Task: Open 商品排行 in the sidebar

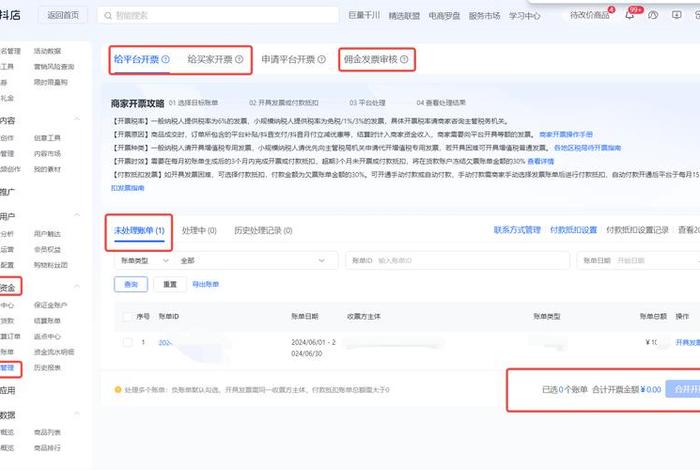Action: (x=47, y=448)
